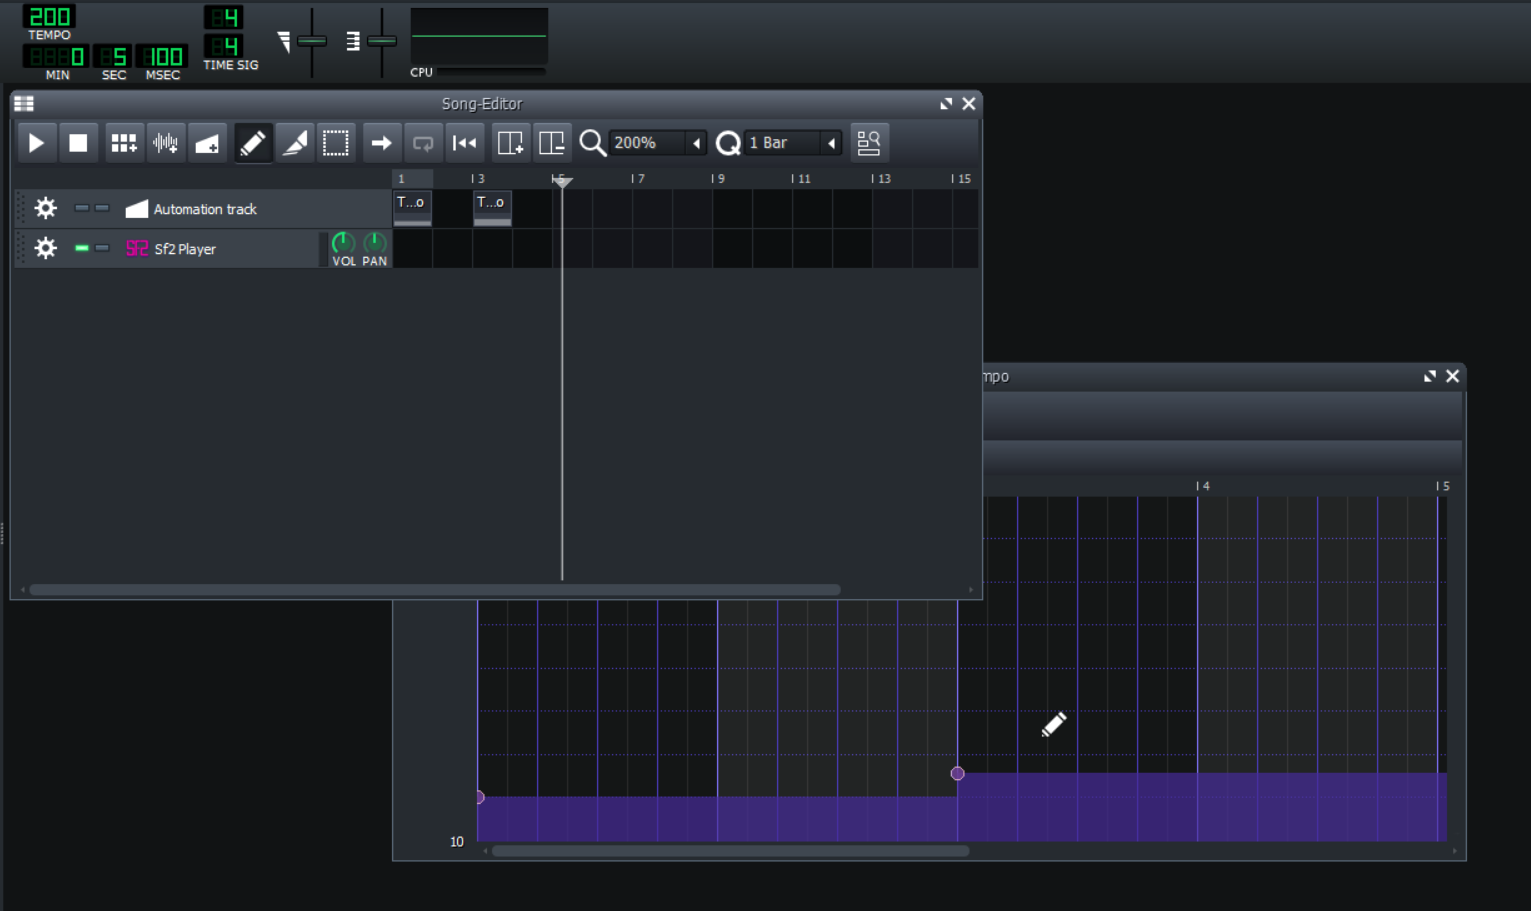Mute the Automation track

pos(82,208)
